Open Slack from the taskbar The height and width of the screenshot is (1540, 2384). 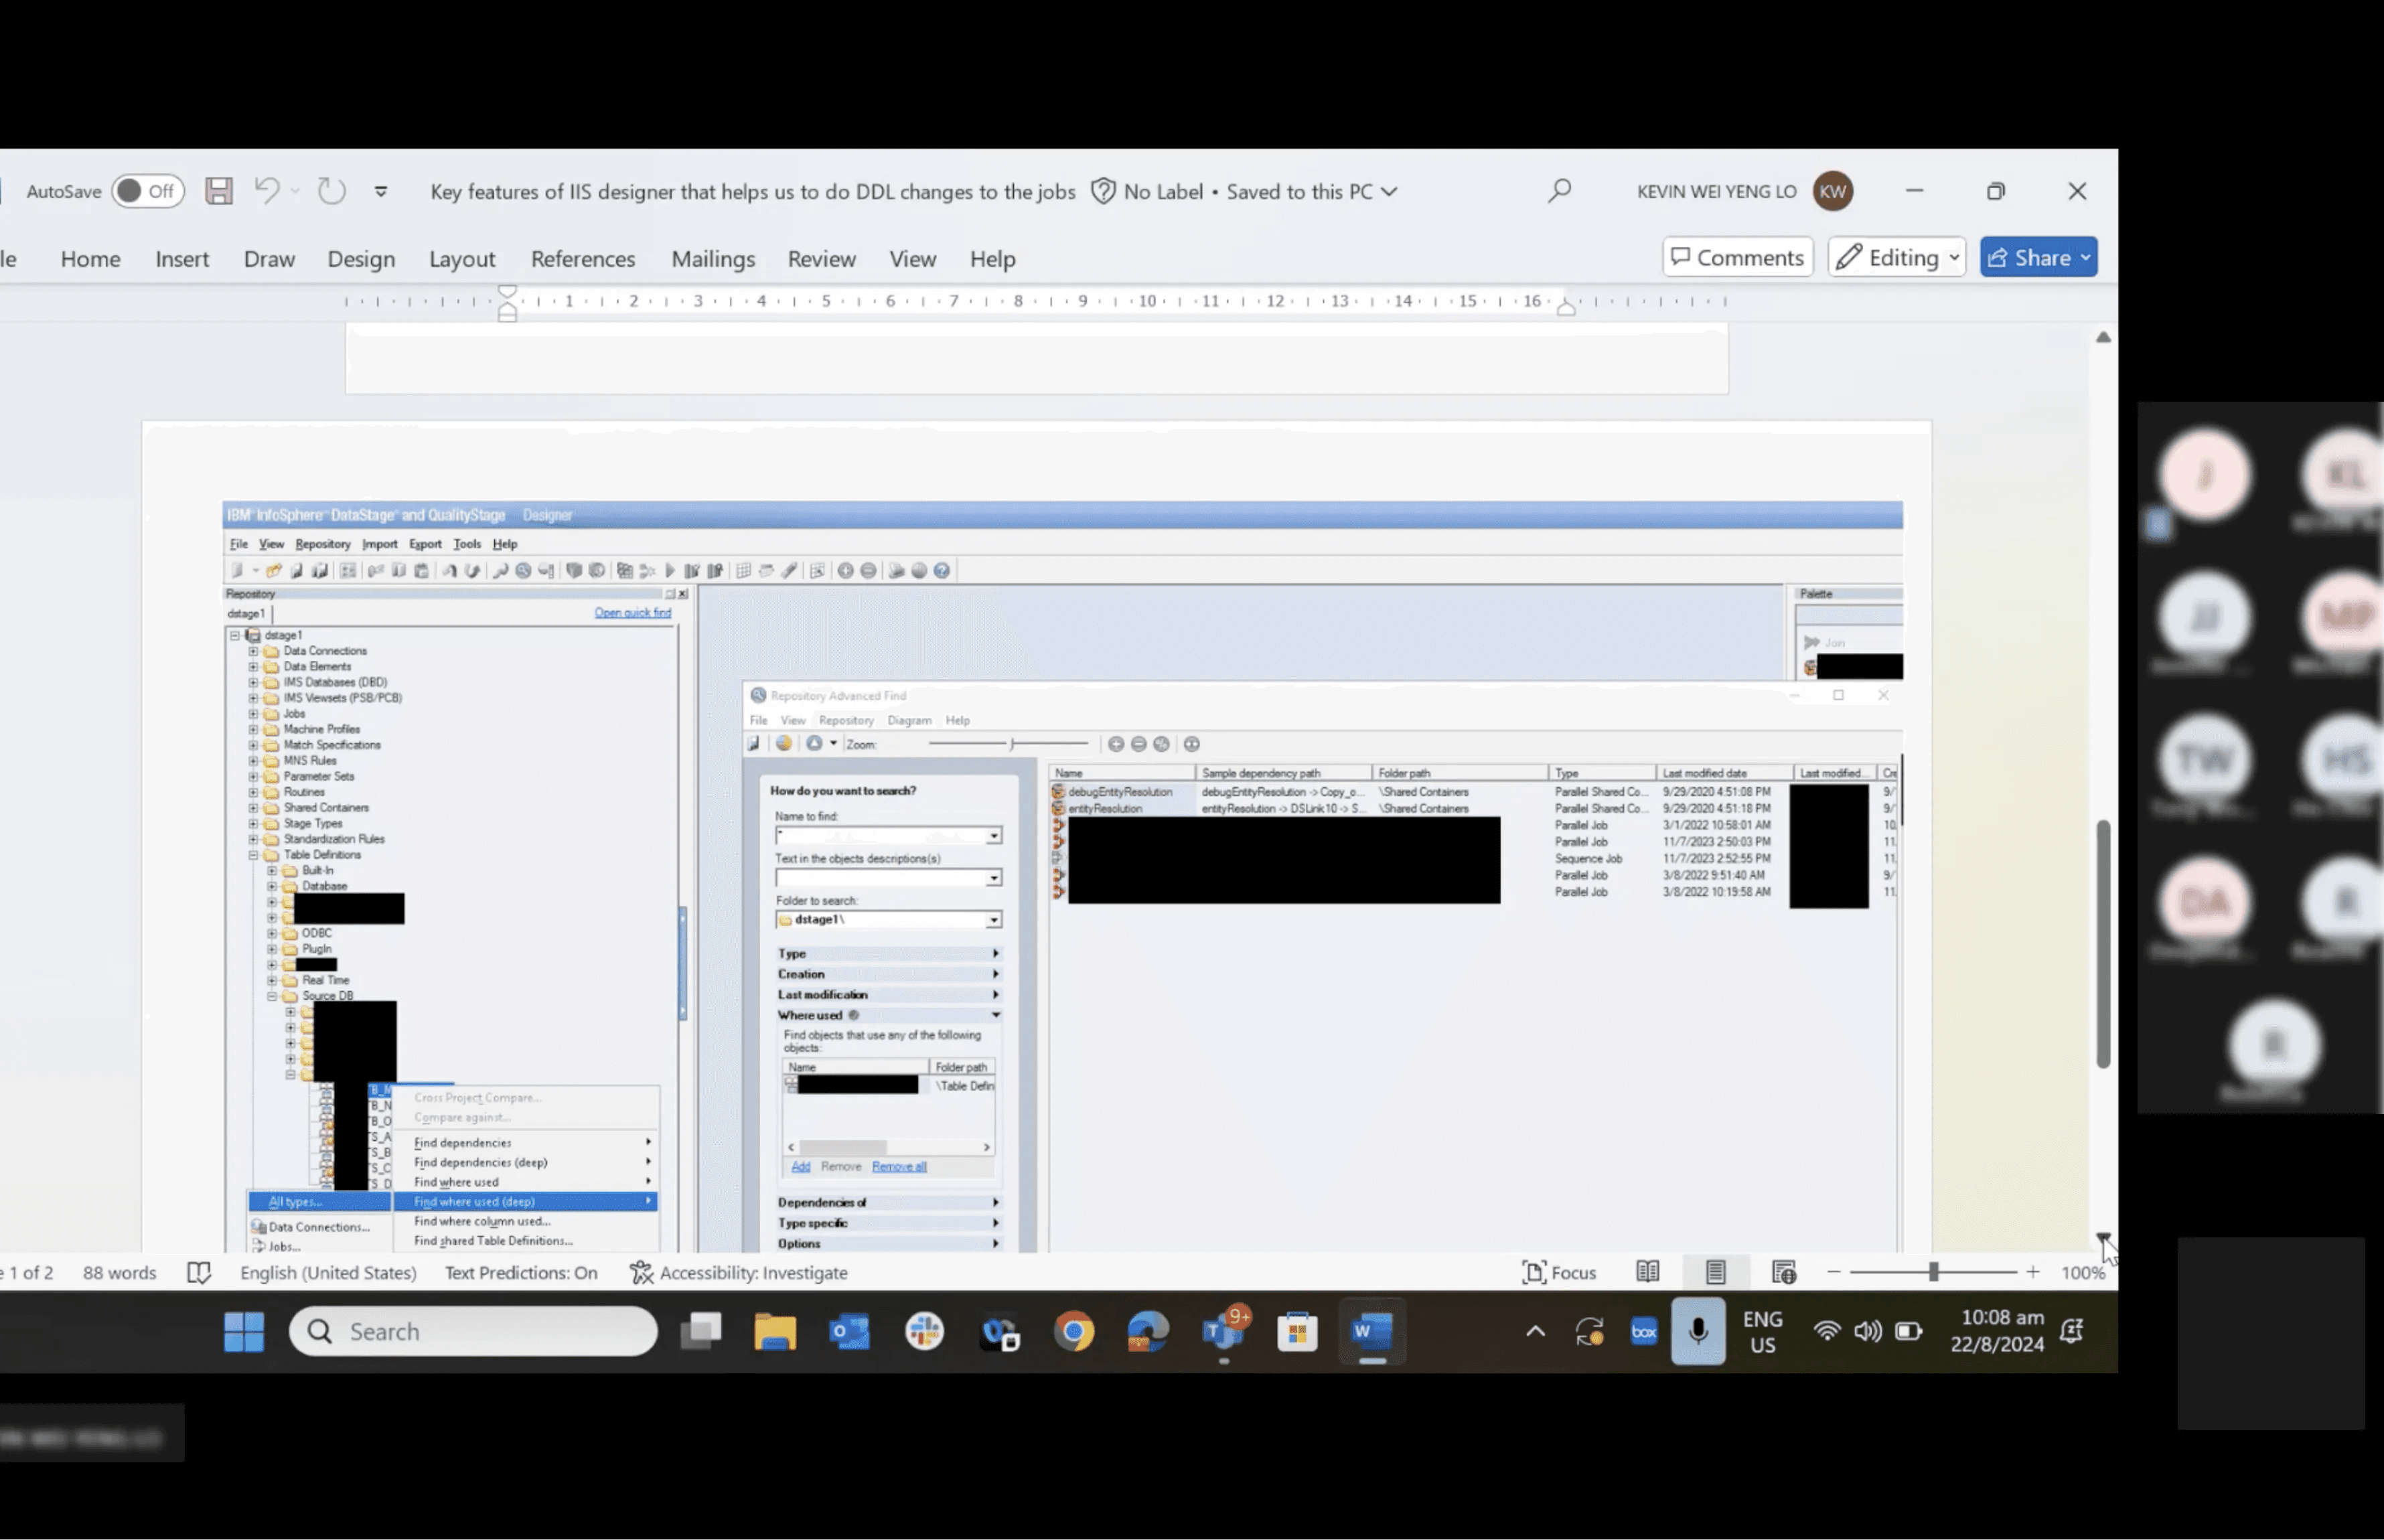(x=924, y=1332)
